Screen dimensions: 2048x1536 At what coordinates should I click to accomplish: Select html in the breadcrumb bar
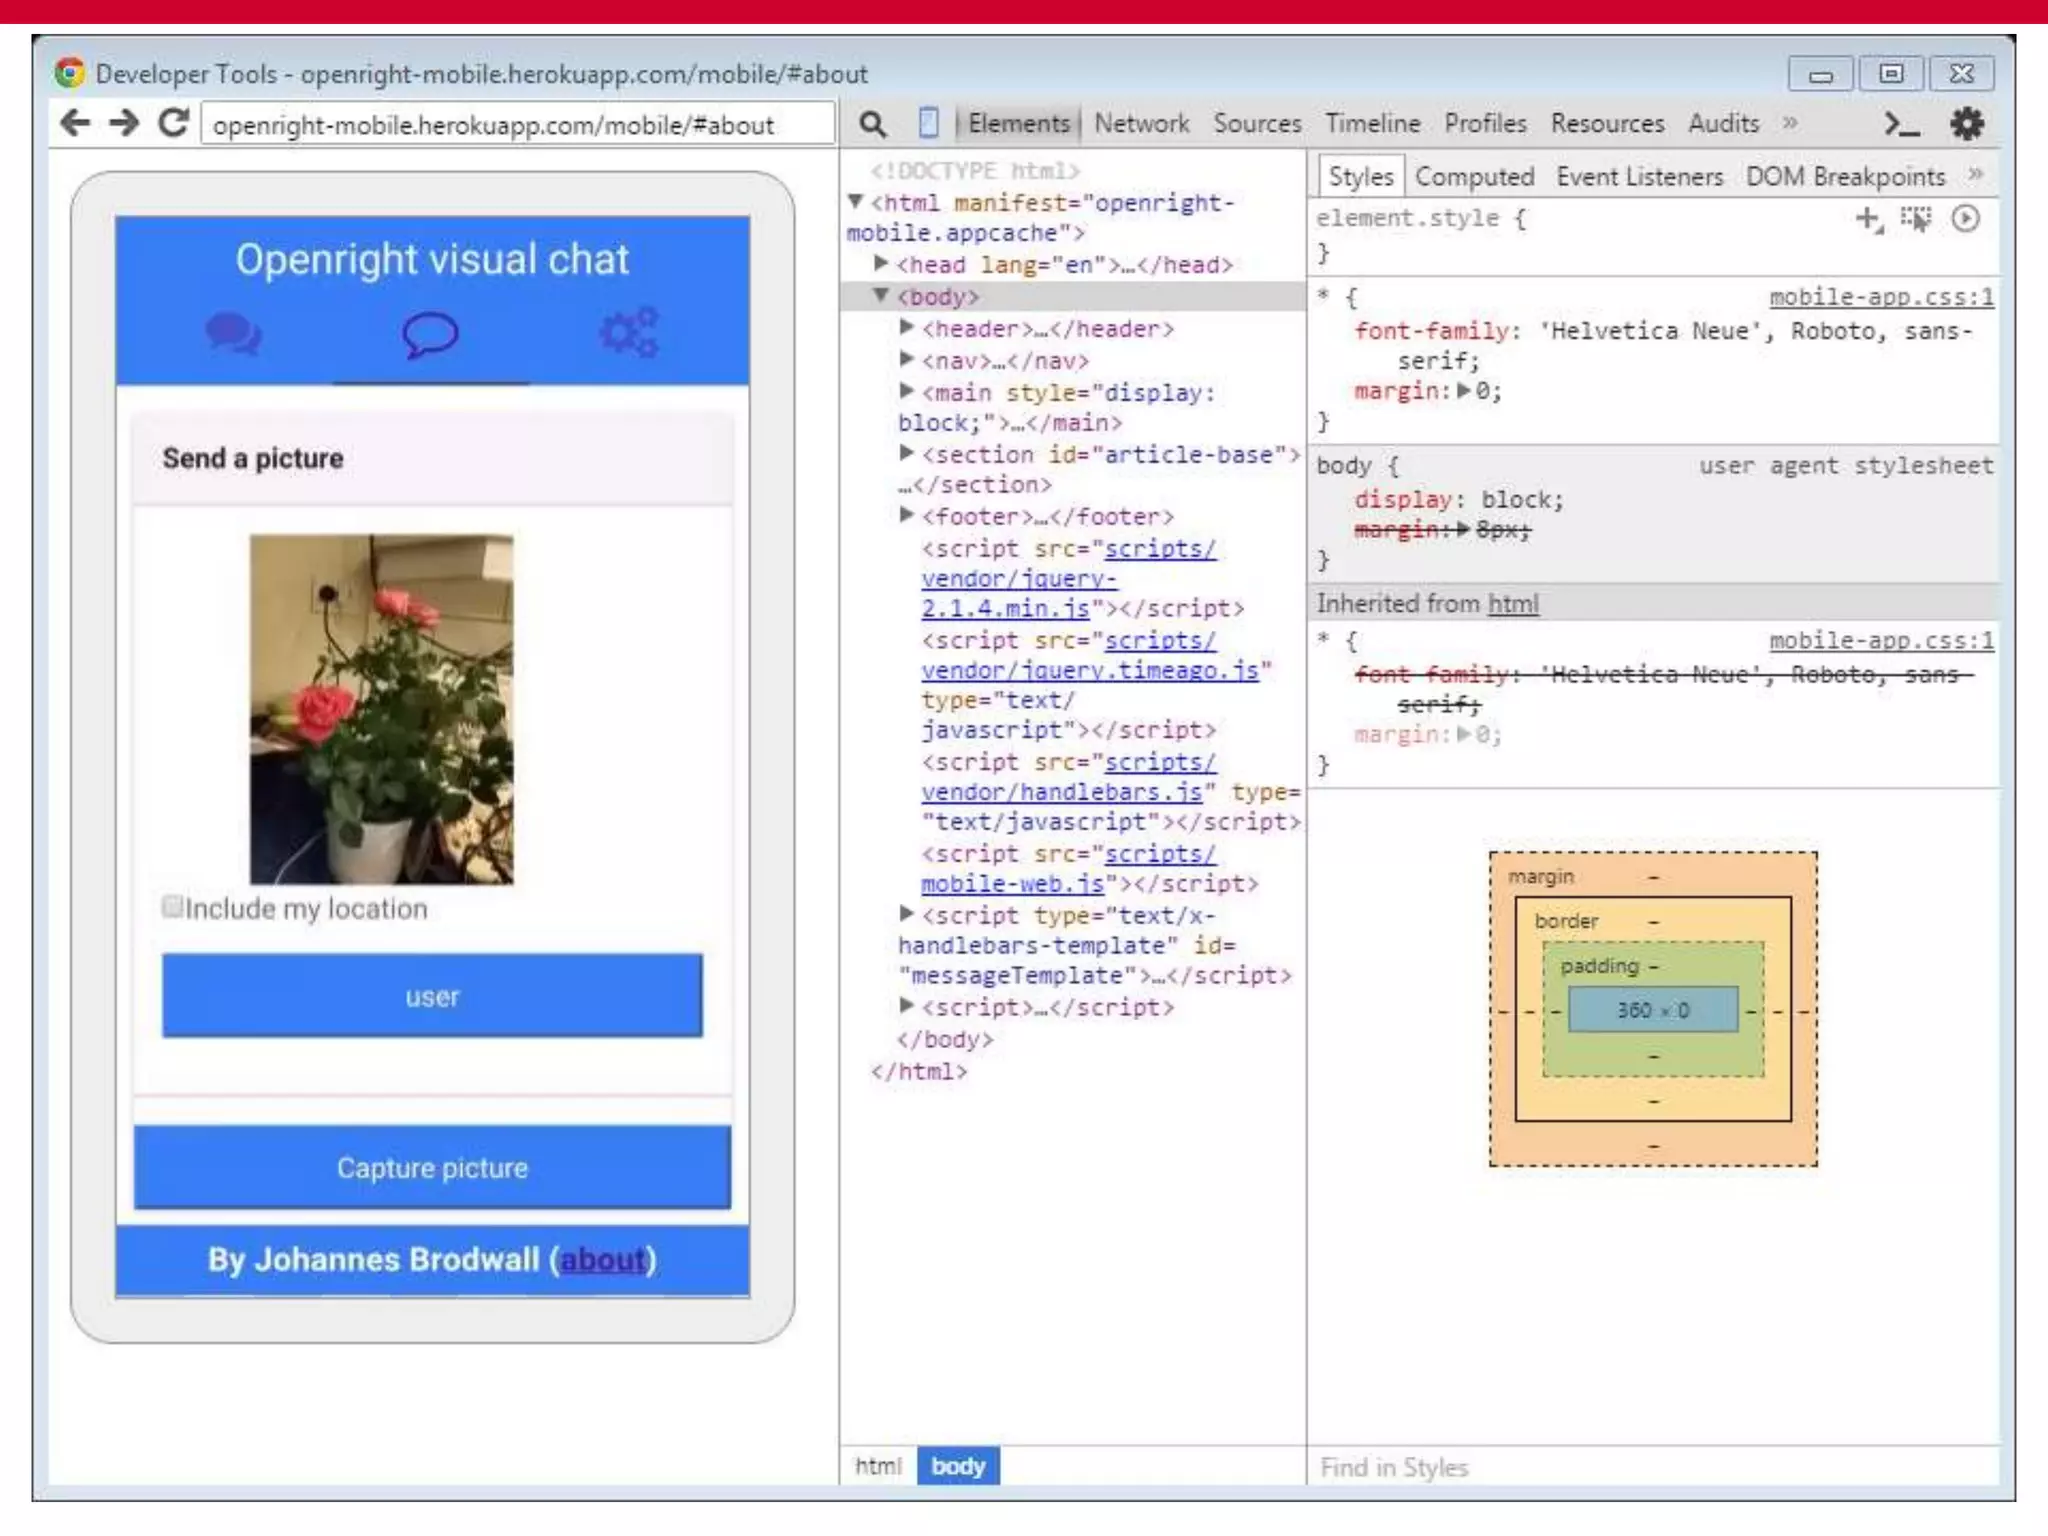tap(878, 1466)
